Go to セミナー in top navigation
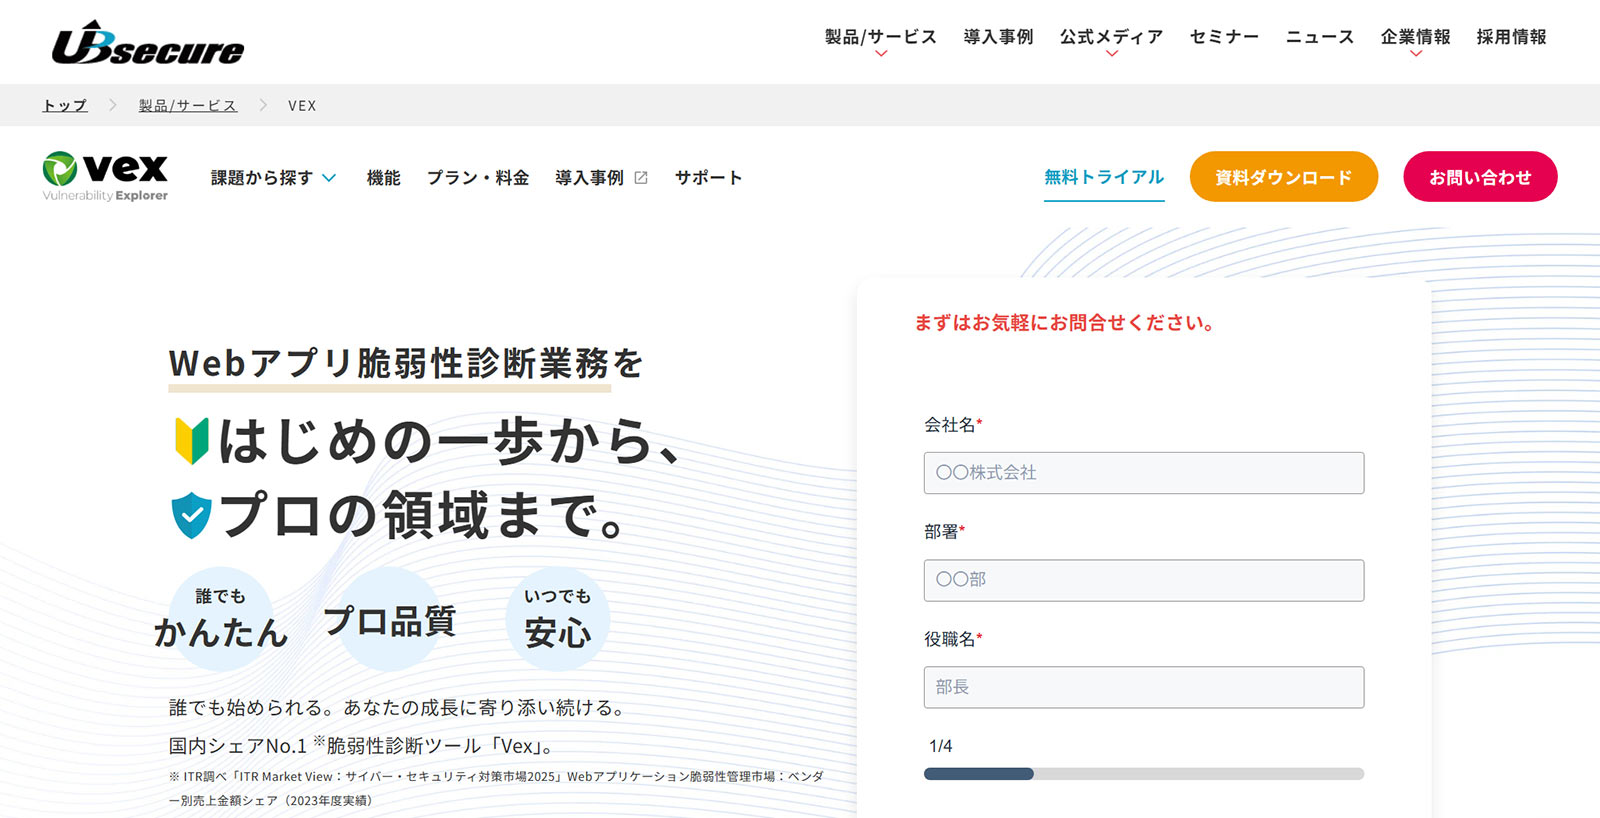The width and height of the screenshot is (1600, 818). click(1224, 37)
